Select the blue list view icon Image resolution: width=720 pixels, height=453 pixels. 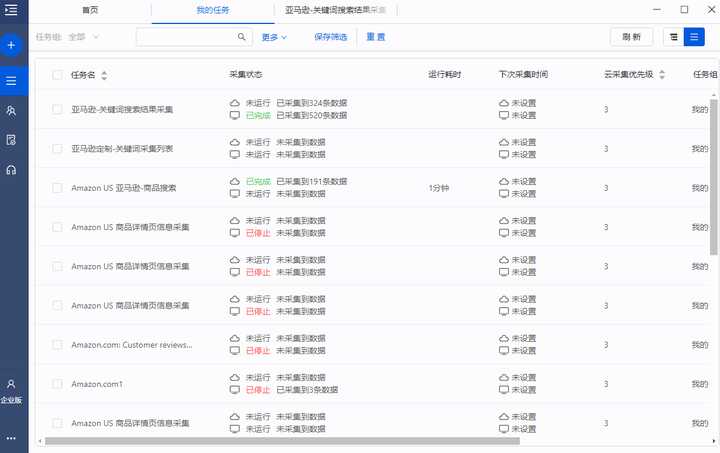pos(694,37)
